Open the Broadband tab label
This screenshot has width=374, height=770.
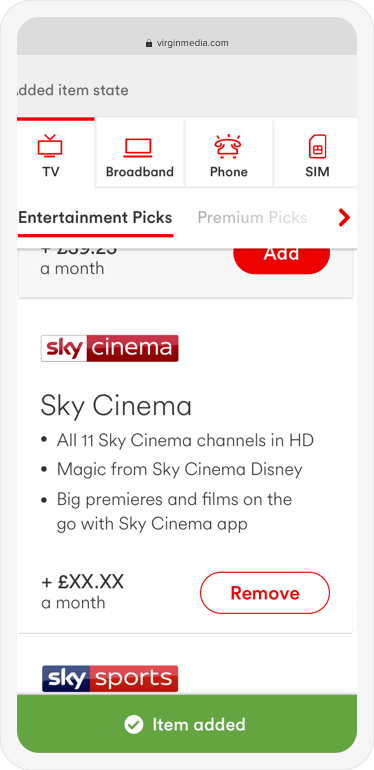click(140, 172)
